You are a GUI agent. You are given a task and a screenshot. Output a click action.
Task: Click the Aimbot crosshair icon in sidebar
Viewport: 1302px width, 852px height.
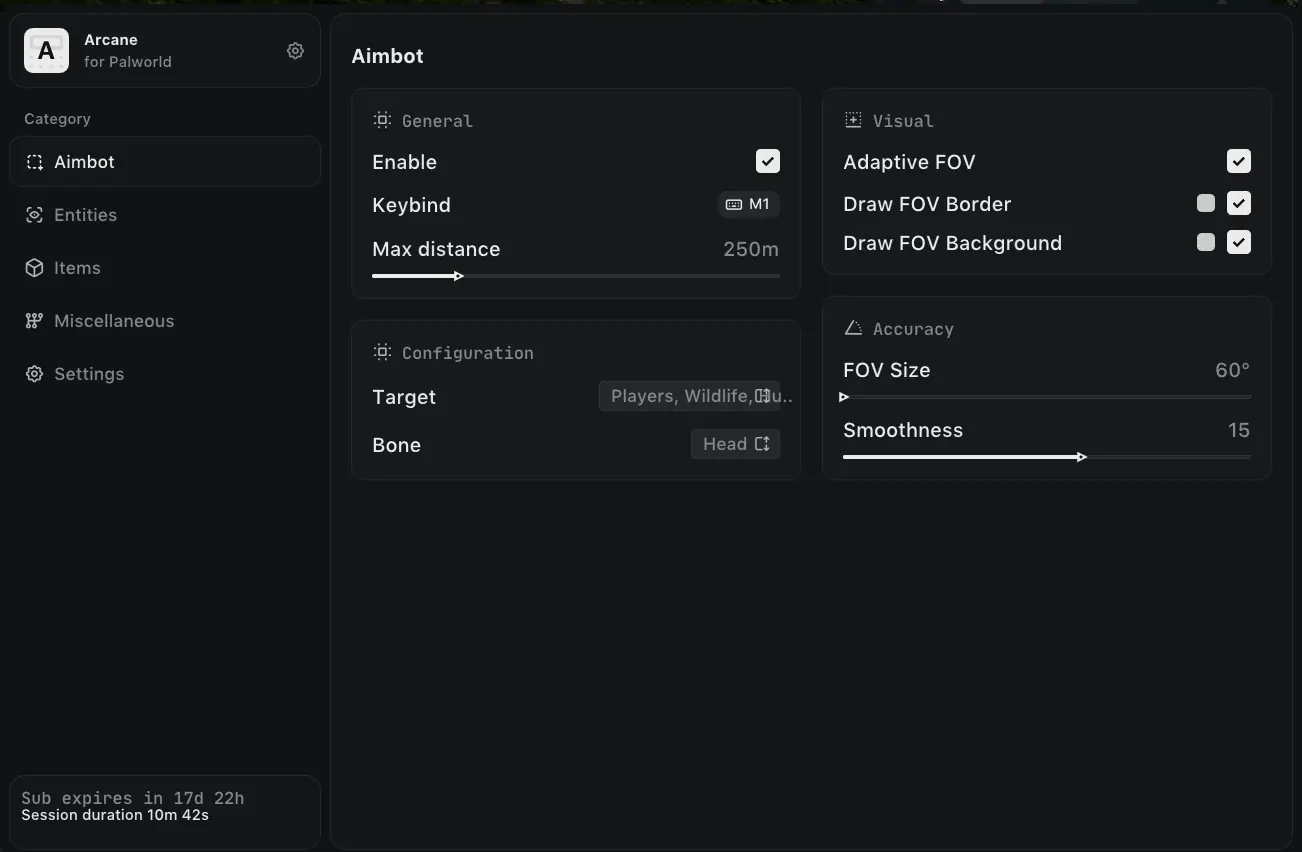click(x=35, y=162)
